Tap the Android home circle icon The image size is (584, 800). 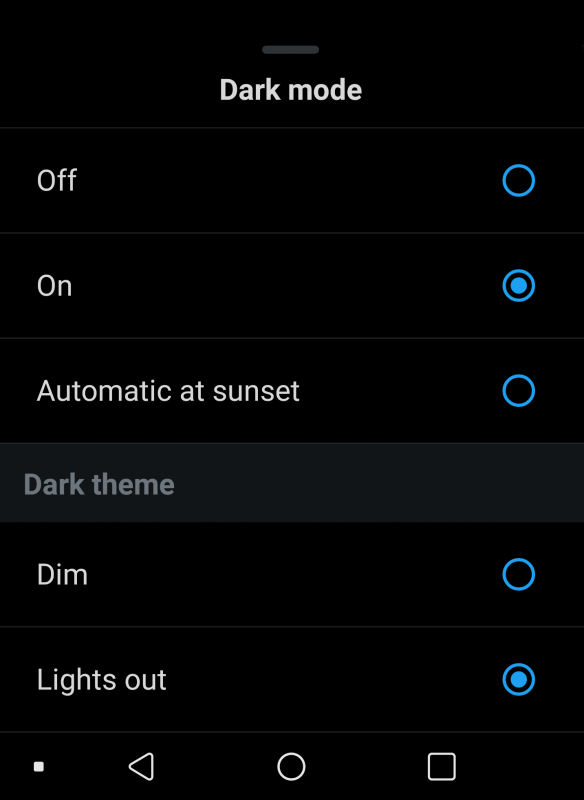291,766
